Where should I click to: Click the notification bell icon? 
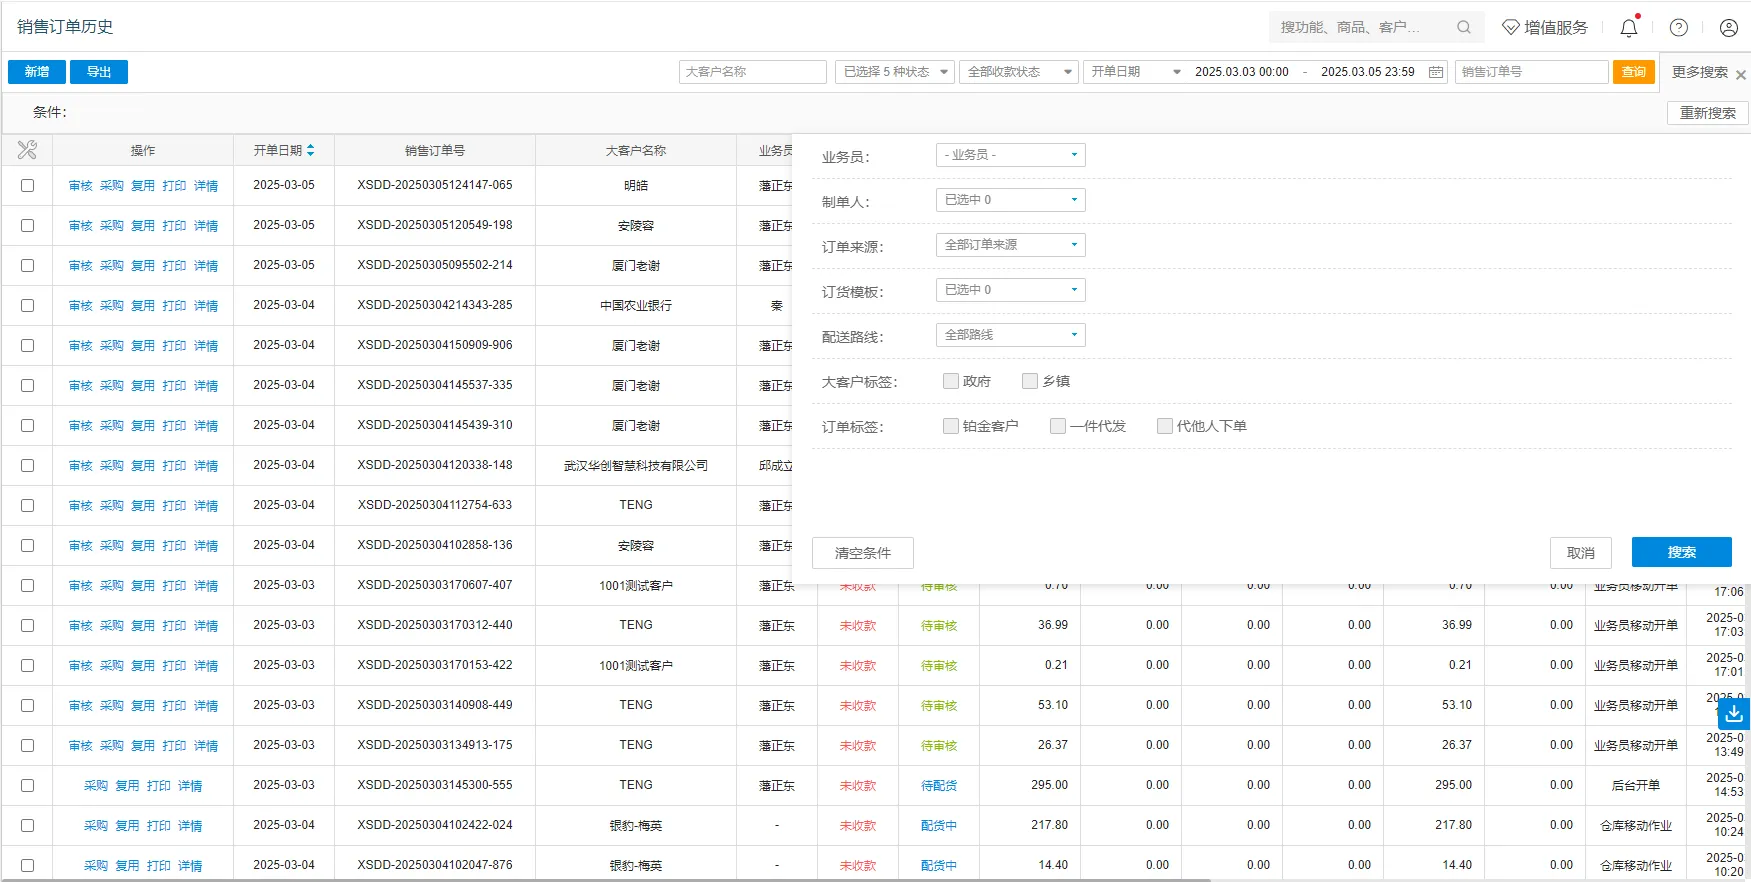[1628, 28]
